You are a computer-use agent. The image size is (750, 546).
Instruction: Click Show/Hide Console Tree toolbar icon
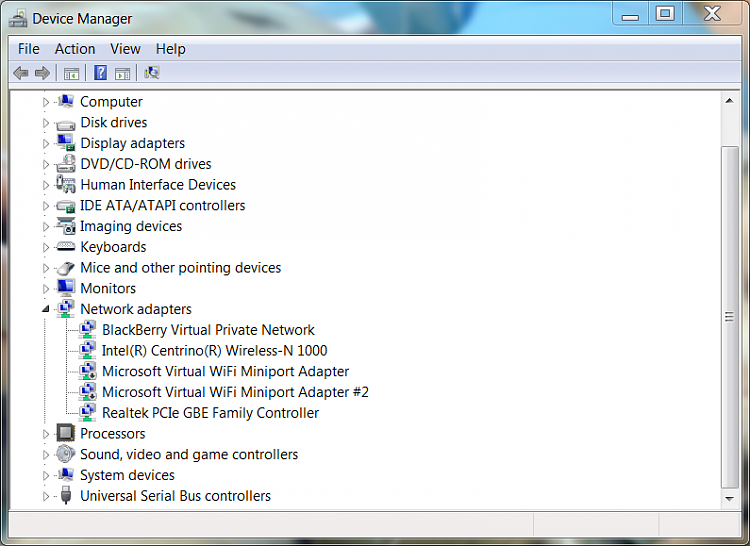click(x=71, y=74)
